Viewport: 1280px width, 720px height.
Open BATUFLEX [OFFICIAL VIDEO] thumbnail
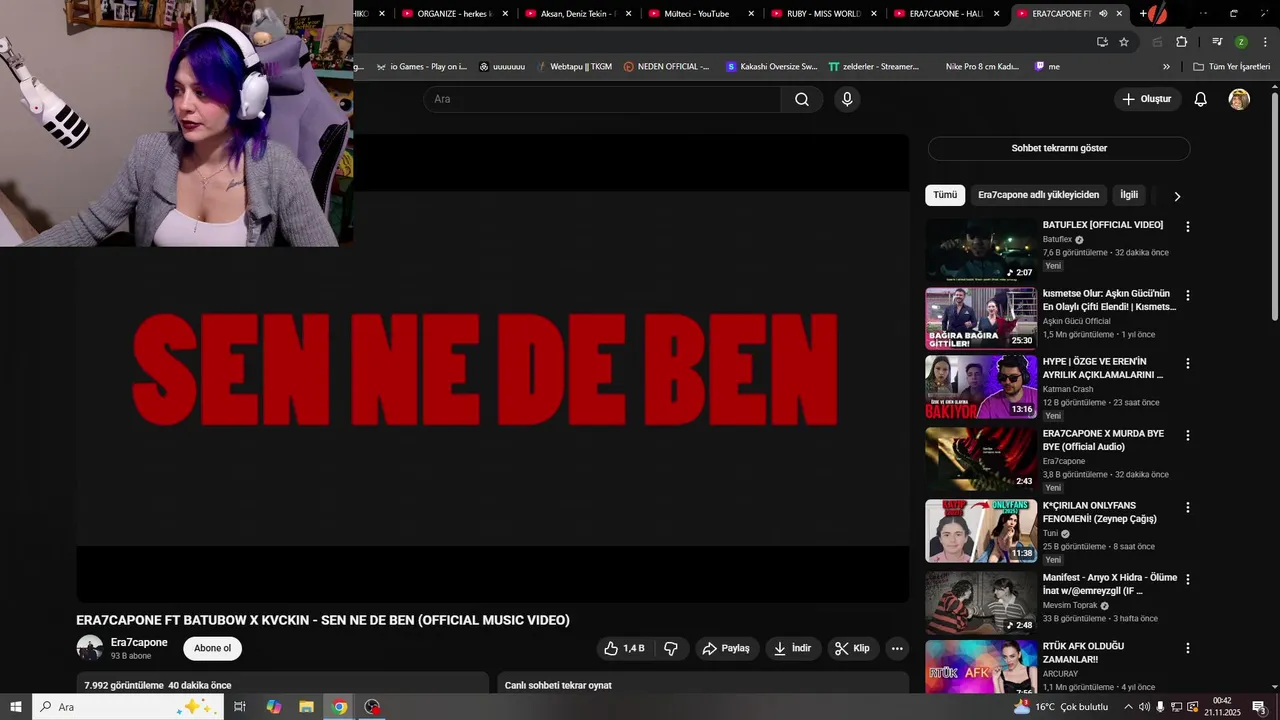click(981, 250)
